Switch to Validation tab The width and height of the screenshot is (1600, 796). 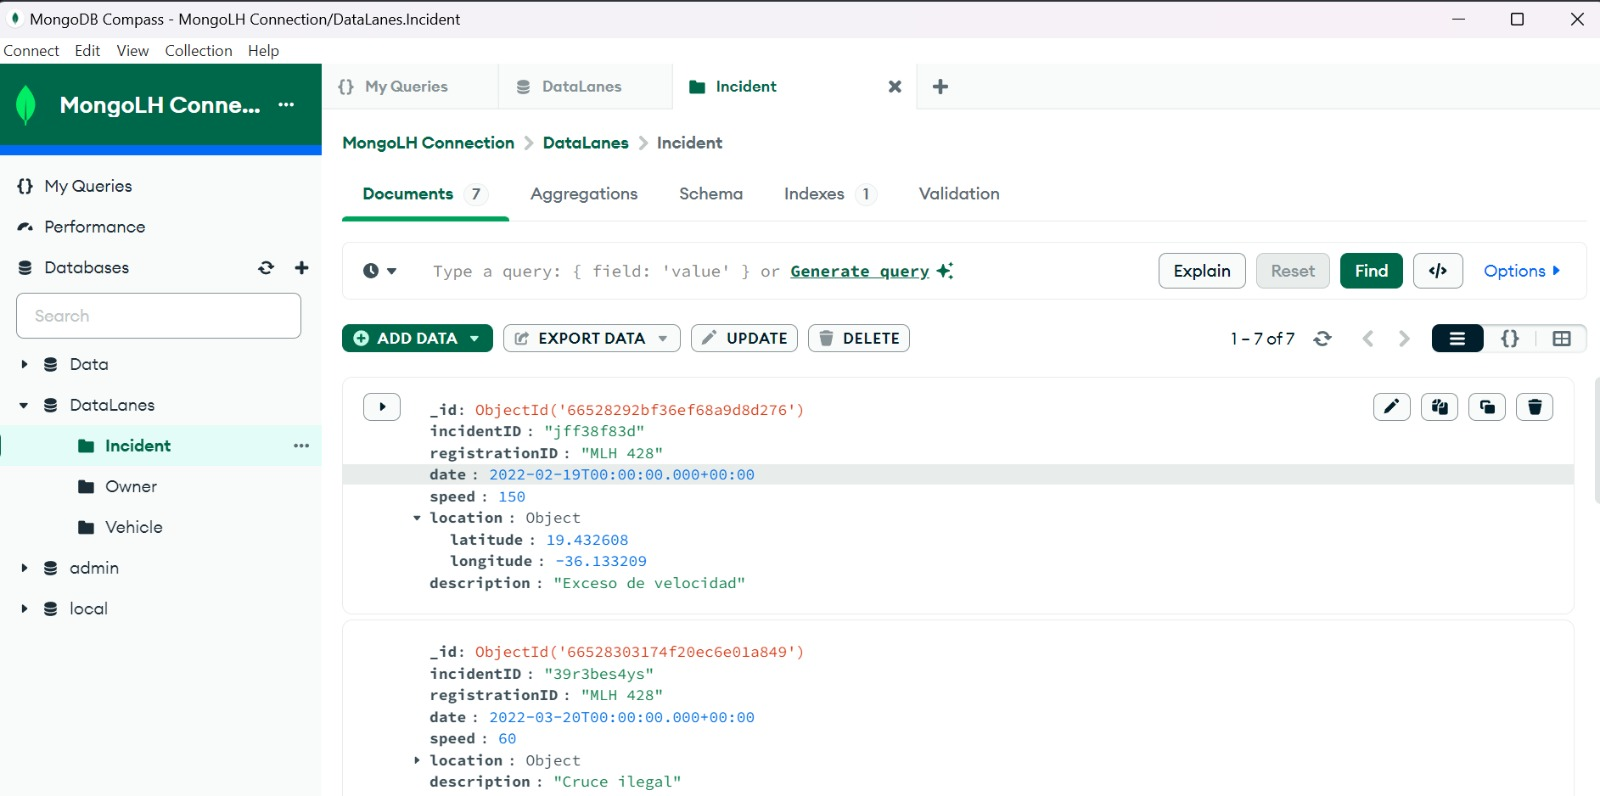959,194
